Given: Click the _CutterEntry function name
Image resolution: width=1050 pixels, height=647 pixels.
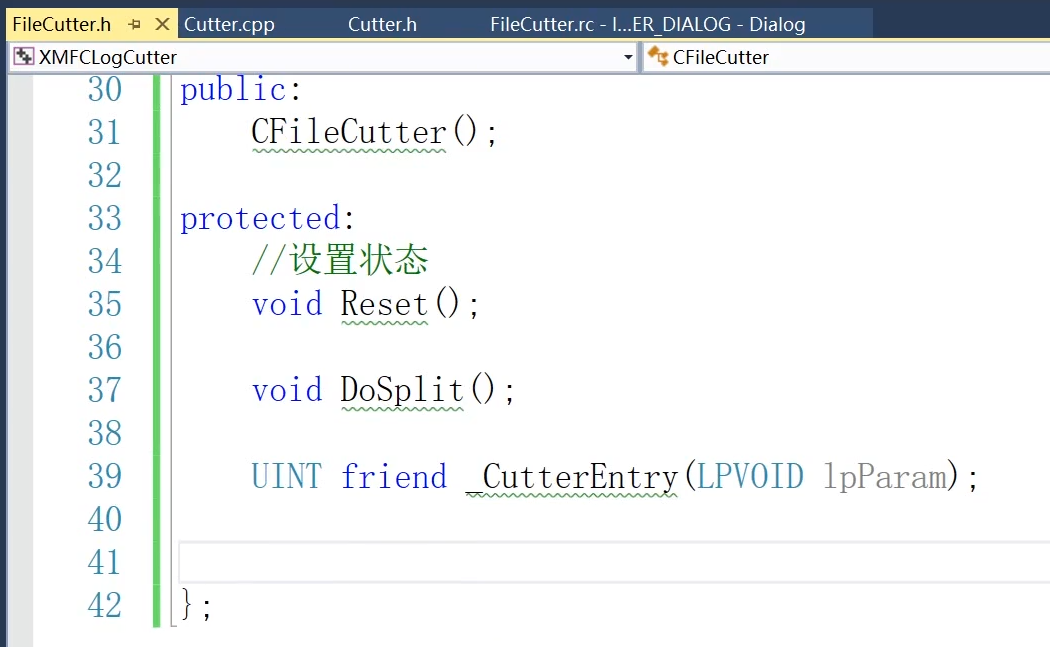Looking at the screenshot, I should click(x=572, y=477).
